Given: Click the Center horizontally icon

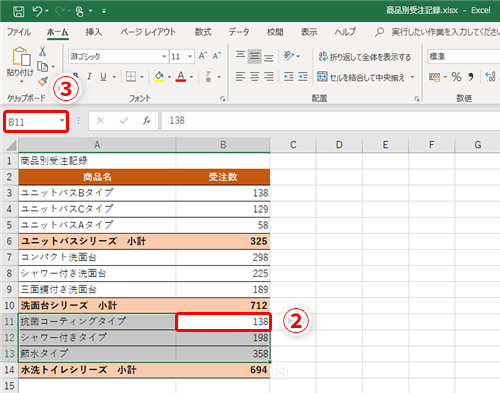Looking at the screenshot, I should tap(255, 77).
